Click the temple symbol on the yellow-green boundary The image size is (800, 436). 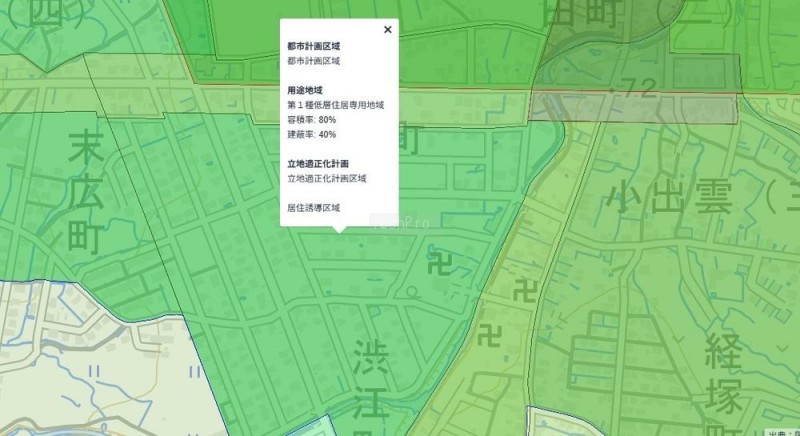pos(519,290)
